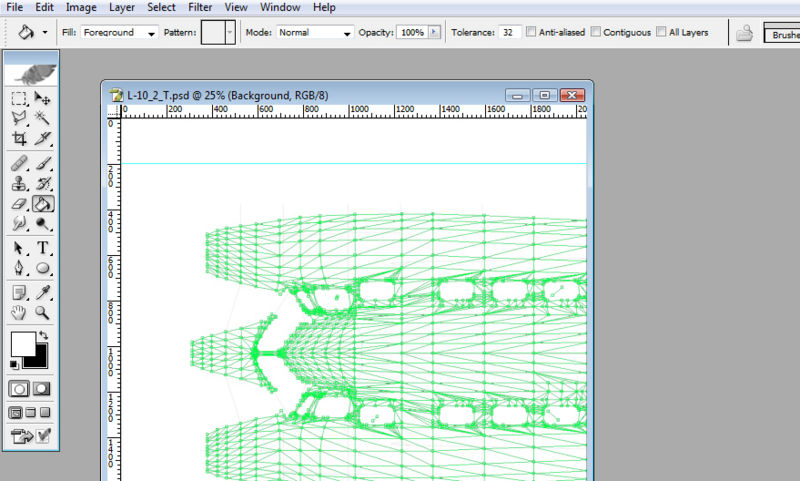This screenshot has height=481, width=800.
Task: Open the Filter menu
Action: pos(200,7)
